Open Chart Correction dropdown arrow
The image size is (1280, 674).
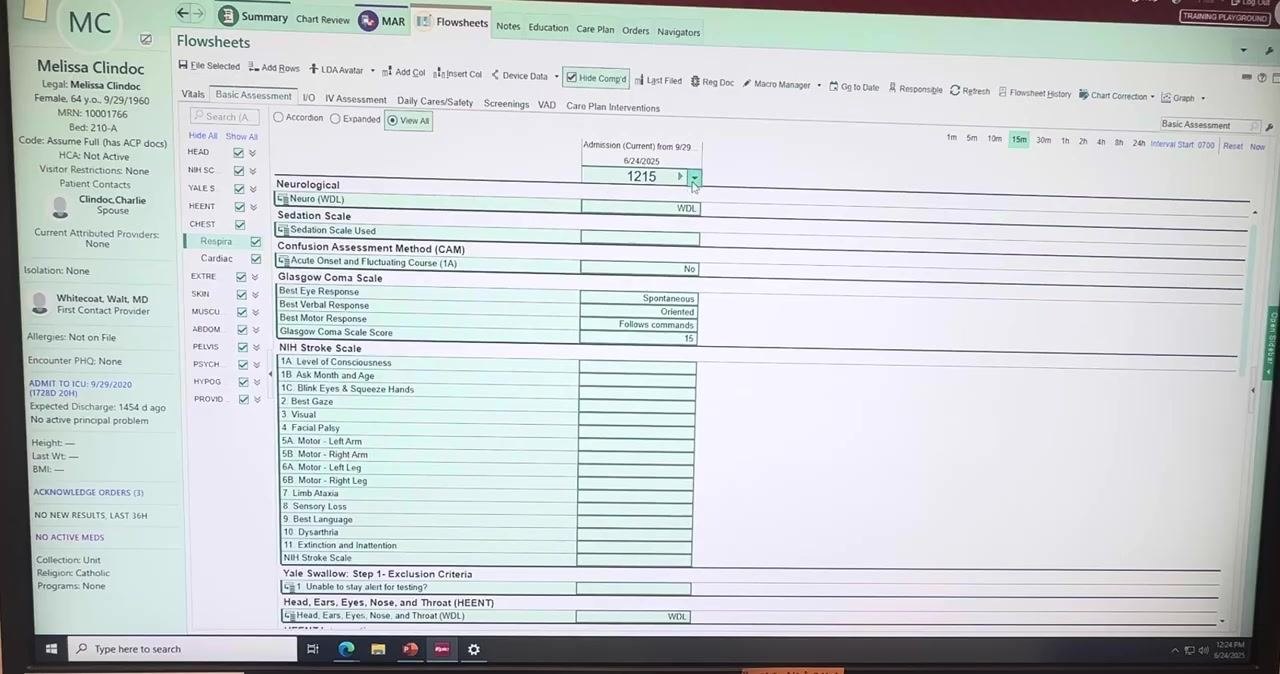tap(1153, 97)
